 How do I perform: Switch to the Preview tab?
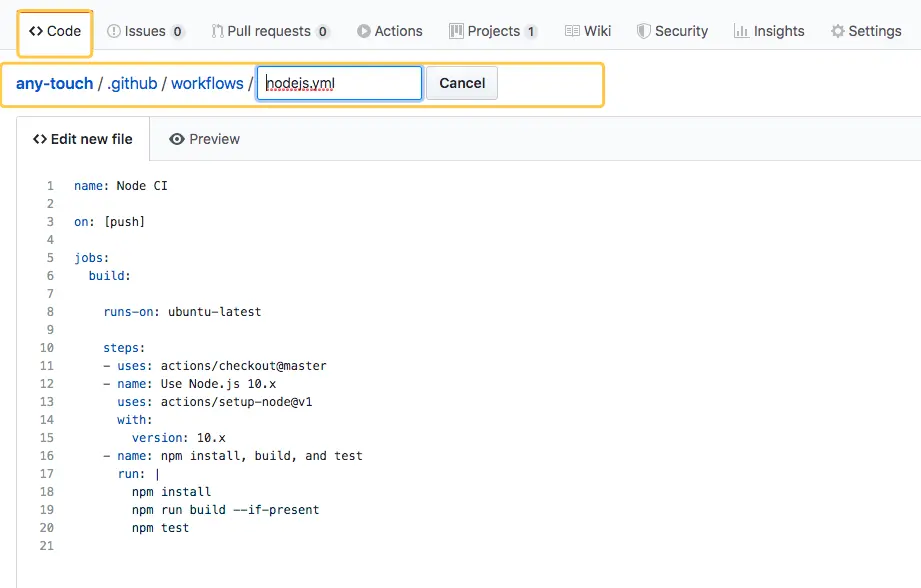coord(205,139)
